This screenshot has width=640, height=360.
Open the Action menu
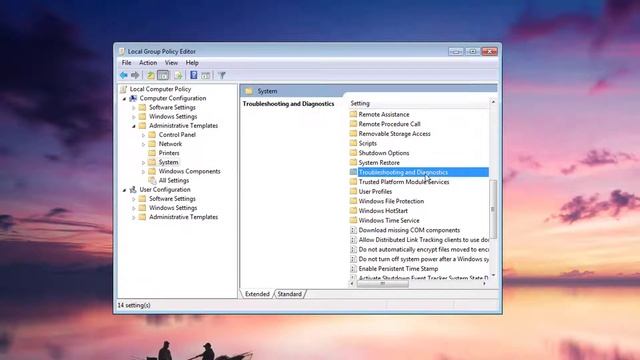[148, 63]
